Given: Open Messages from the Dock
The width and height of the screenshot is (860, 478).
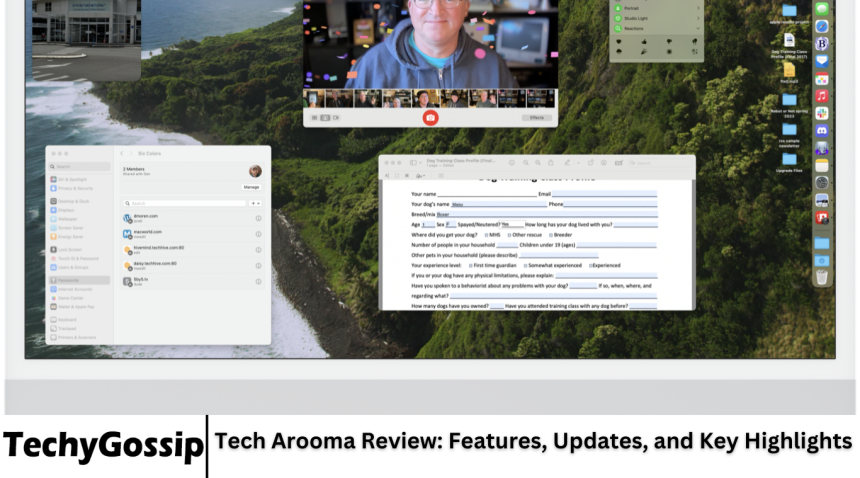Looking at the screenshot, I should 822,8.
